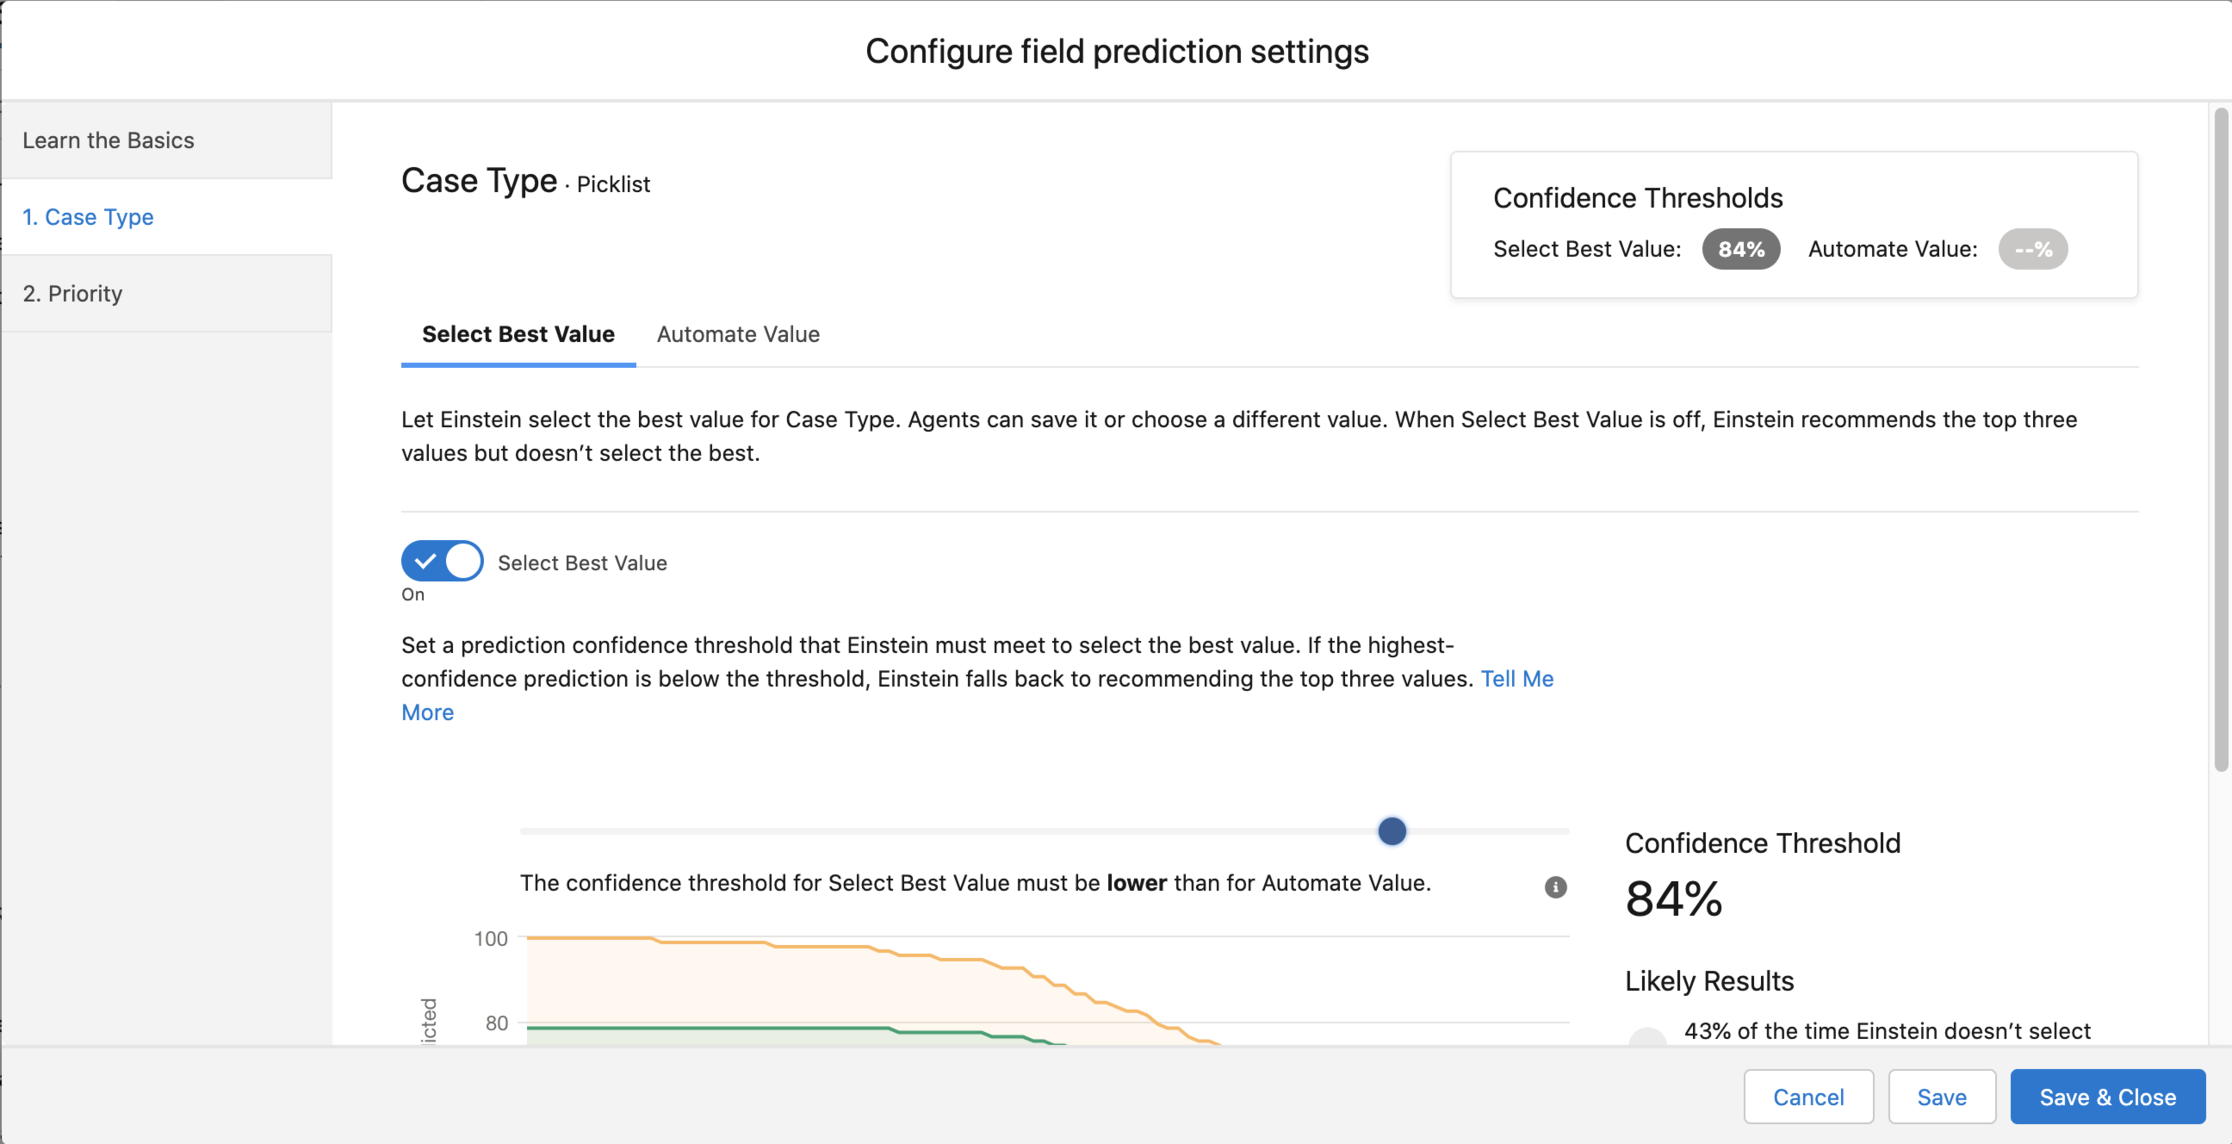
Task: Open Learn the Basics in the sidebar
Action: pyautogui.click(x=108, y=140)
